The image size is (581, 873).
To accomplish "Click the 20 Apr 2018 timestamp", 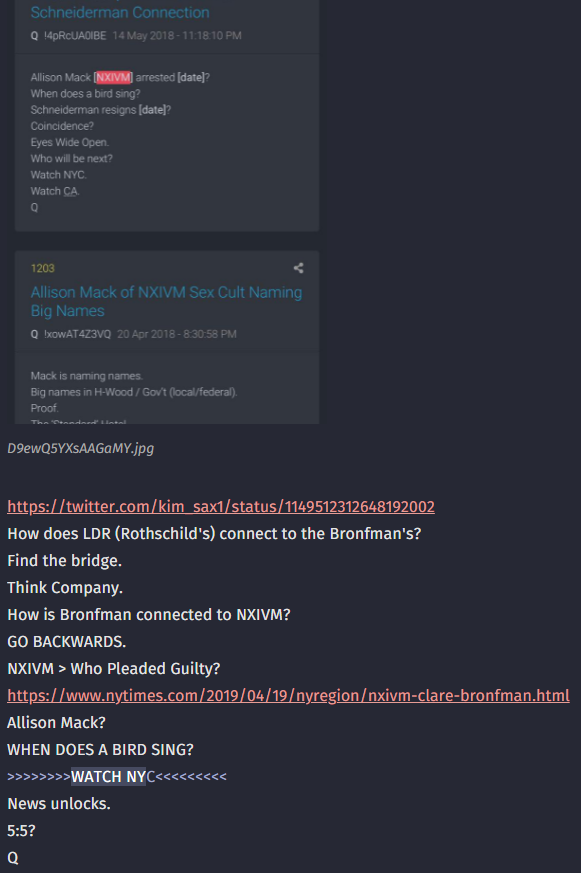I will pyautogui.click(x=176, y=334).
